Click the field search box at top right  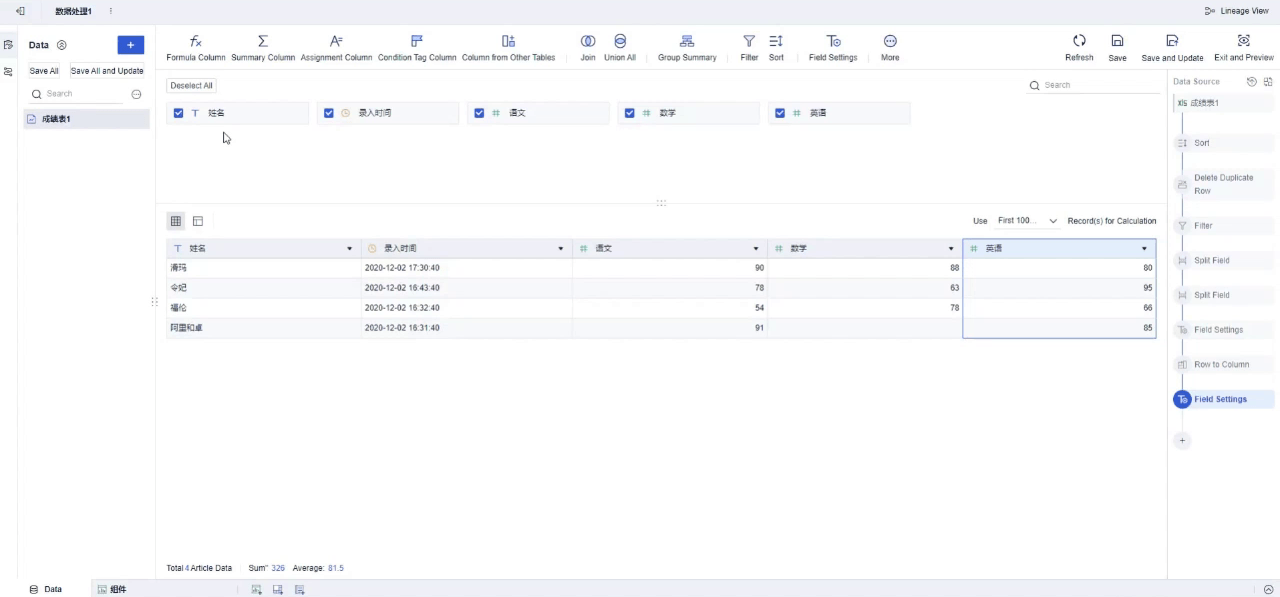click(x=1095, y=85)
